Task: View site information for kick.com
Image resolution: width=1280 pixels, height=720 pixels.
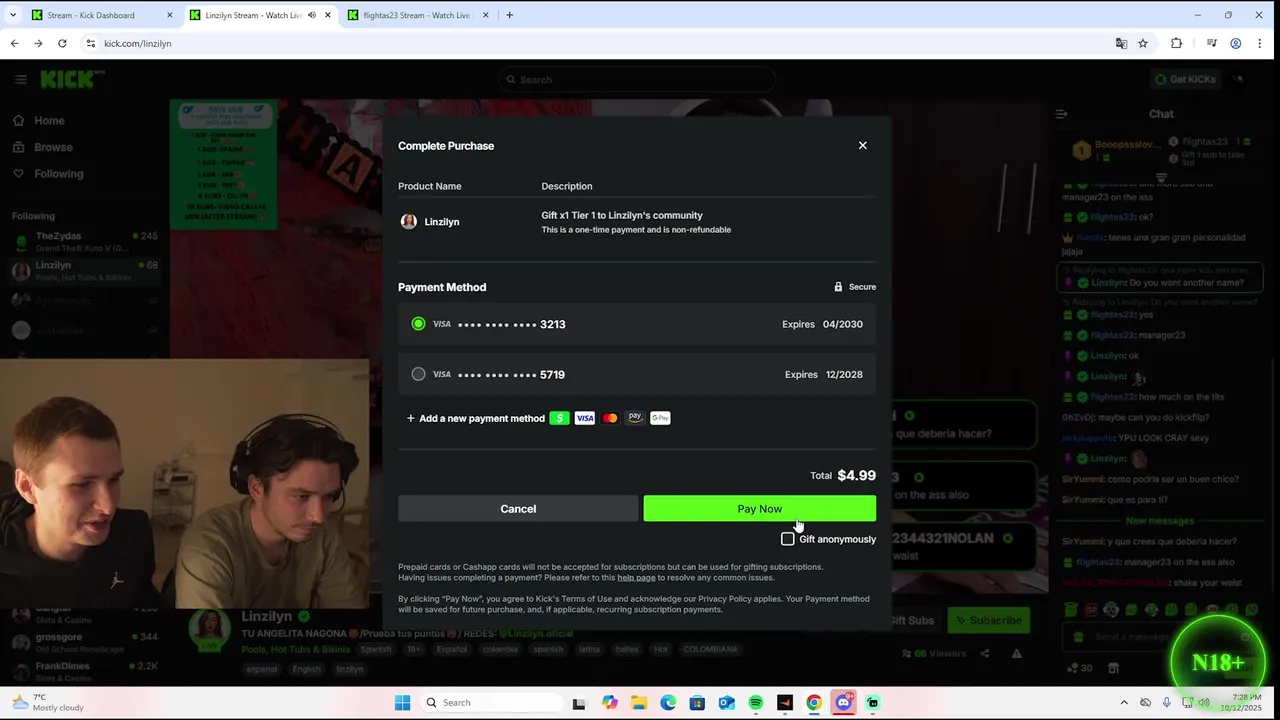Action: click(x=90, y=43)
